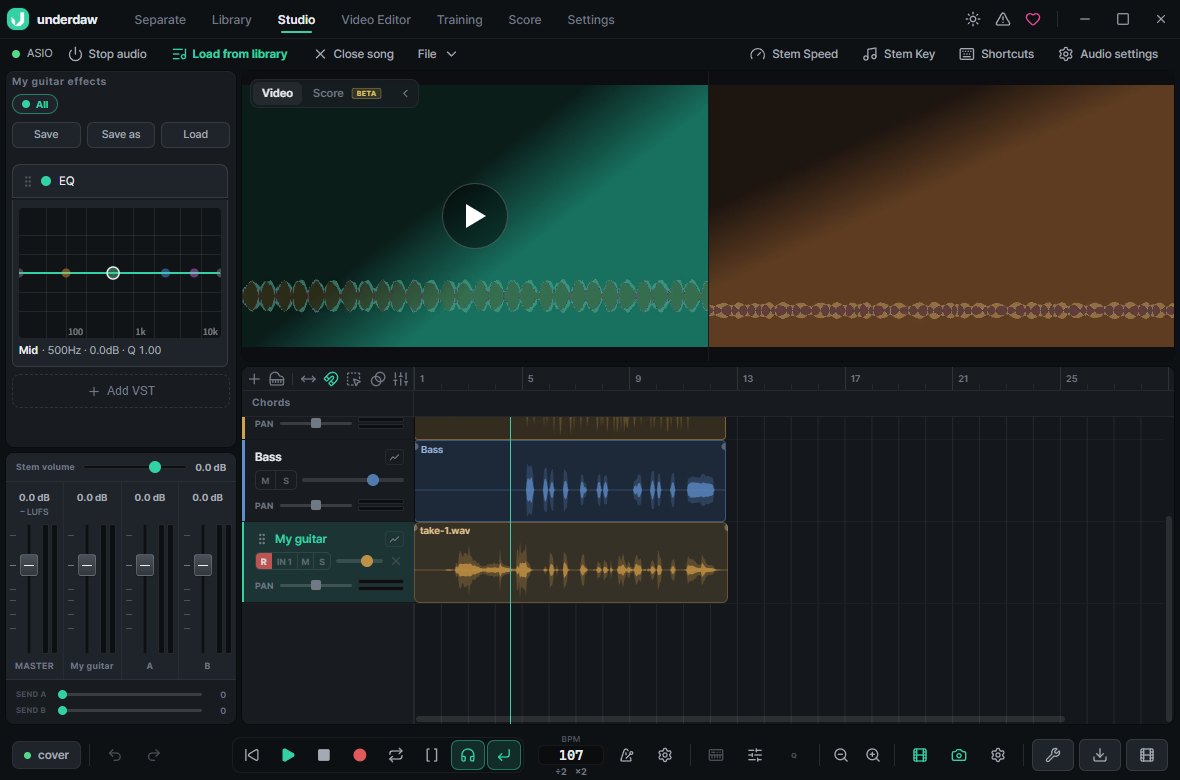Screen dimensions: 1180x780
Task: Click the pink heart icon
Action: click(1033, 19)
